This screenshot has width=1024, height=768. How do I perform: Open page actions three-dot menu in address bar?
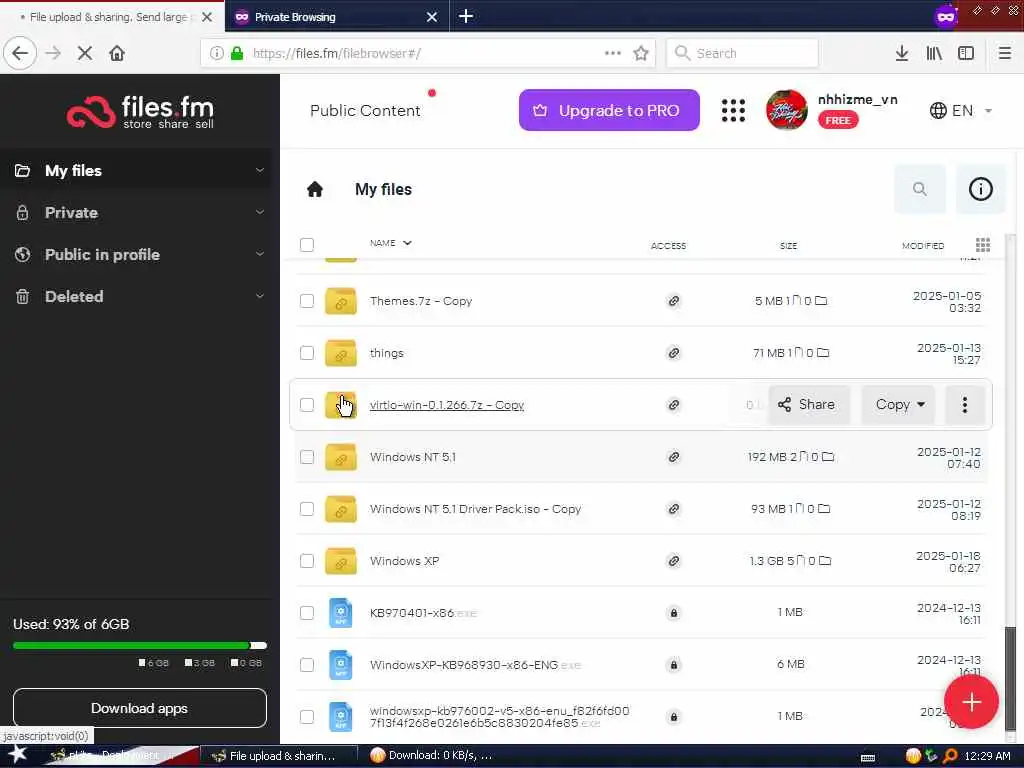tap(613, 53)
